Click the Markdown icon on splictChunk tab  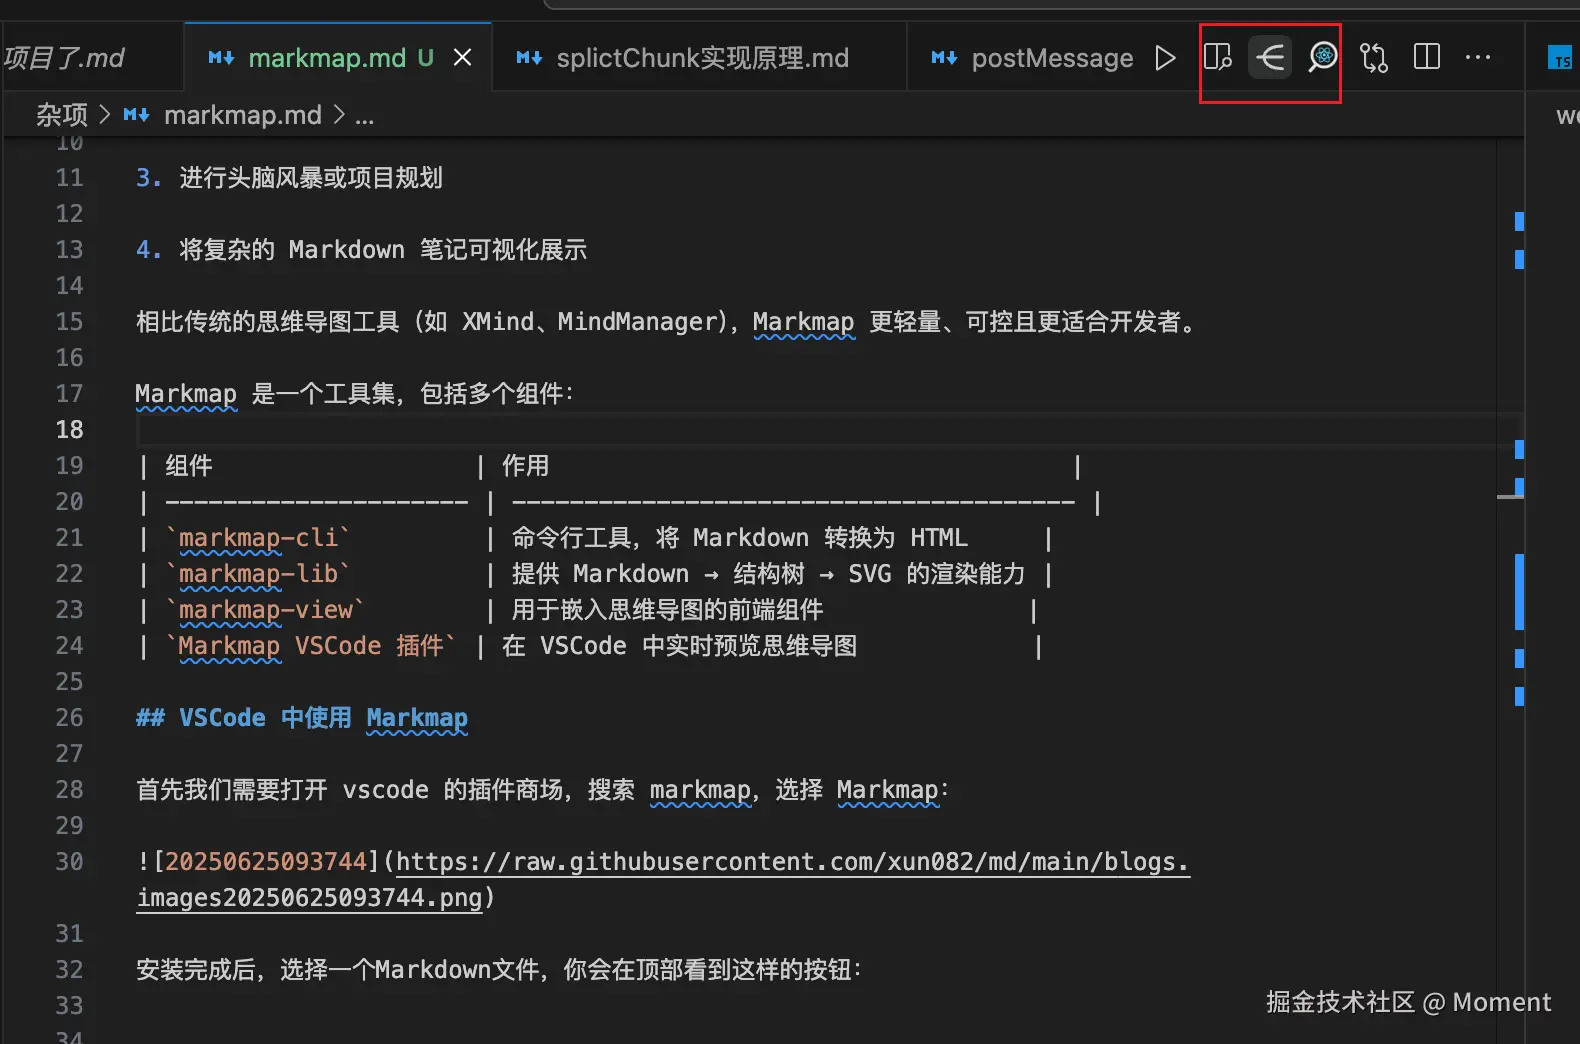(x=529, y=58)
